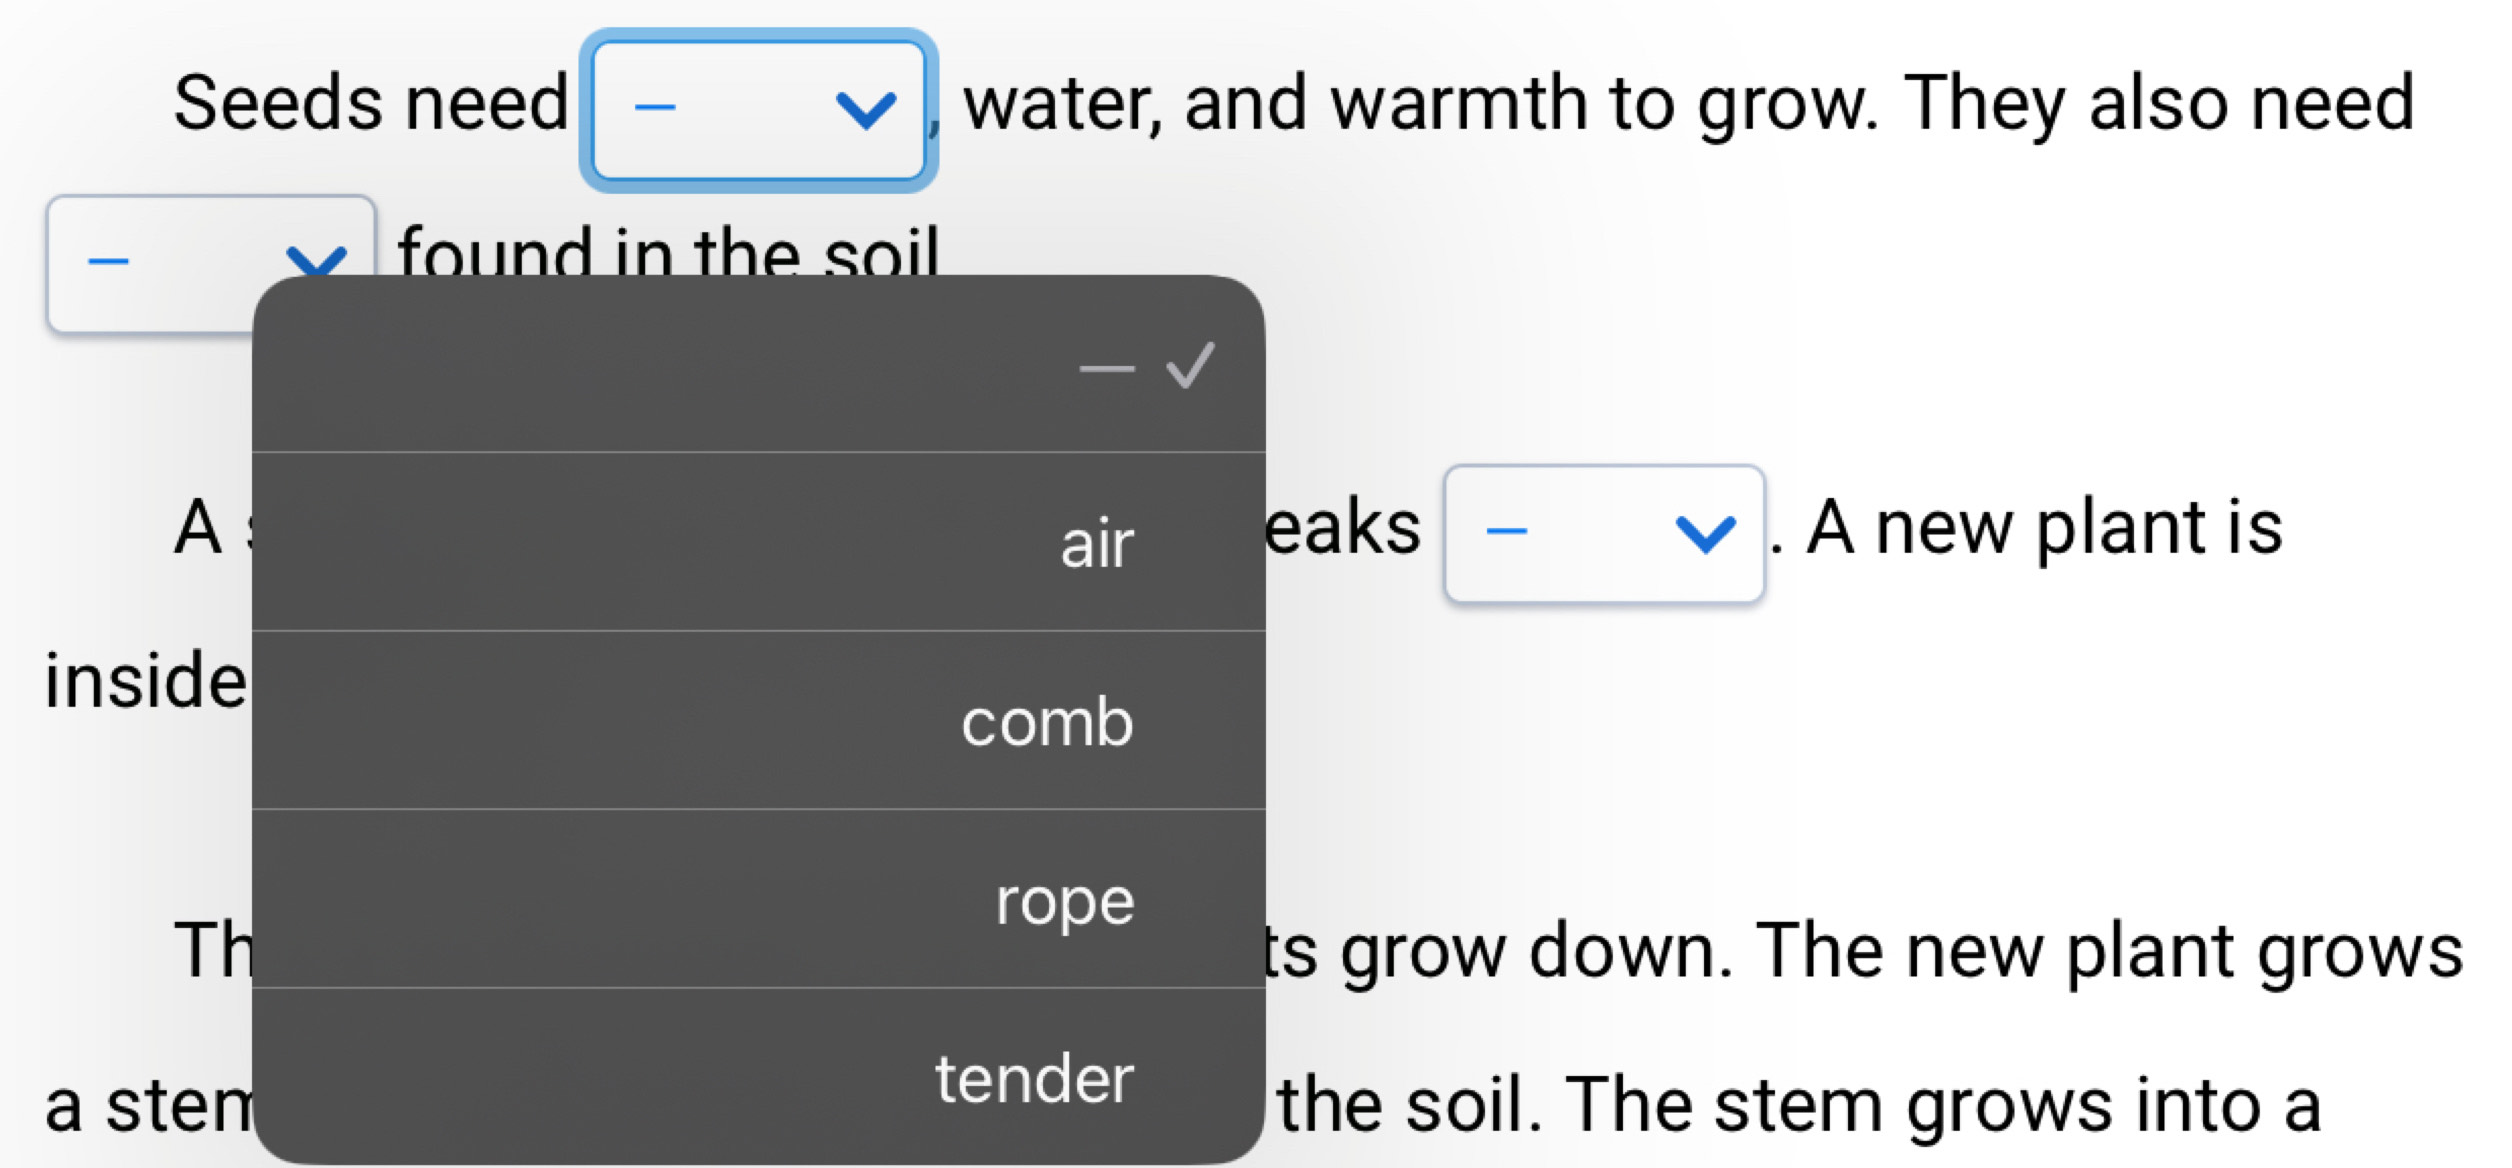
Task: Open the dropdown before "found in the soil"
Action: click(x=150, y=262)
